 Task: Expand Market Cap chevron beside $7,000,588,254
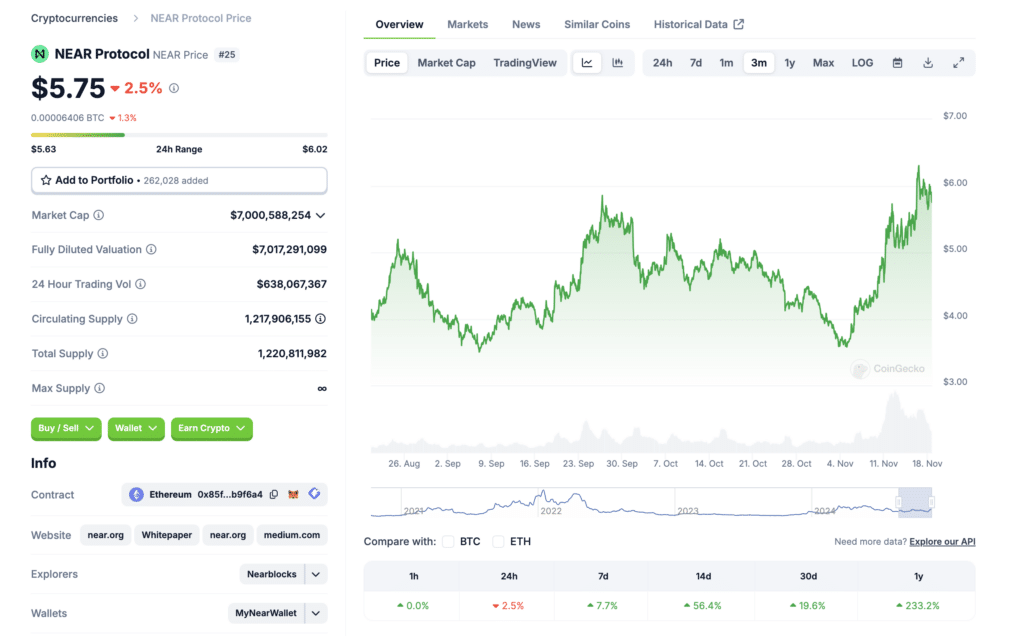321,215
